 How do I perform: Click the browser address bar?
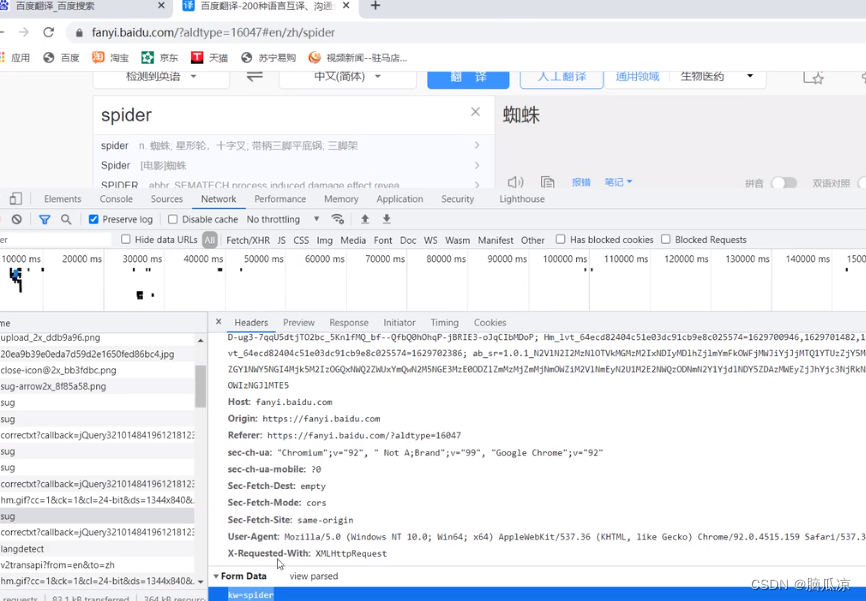(464, 33)
